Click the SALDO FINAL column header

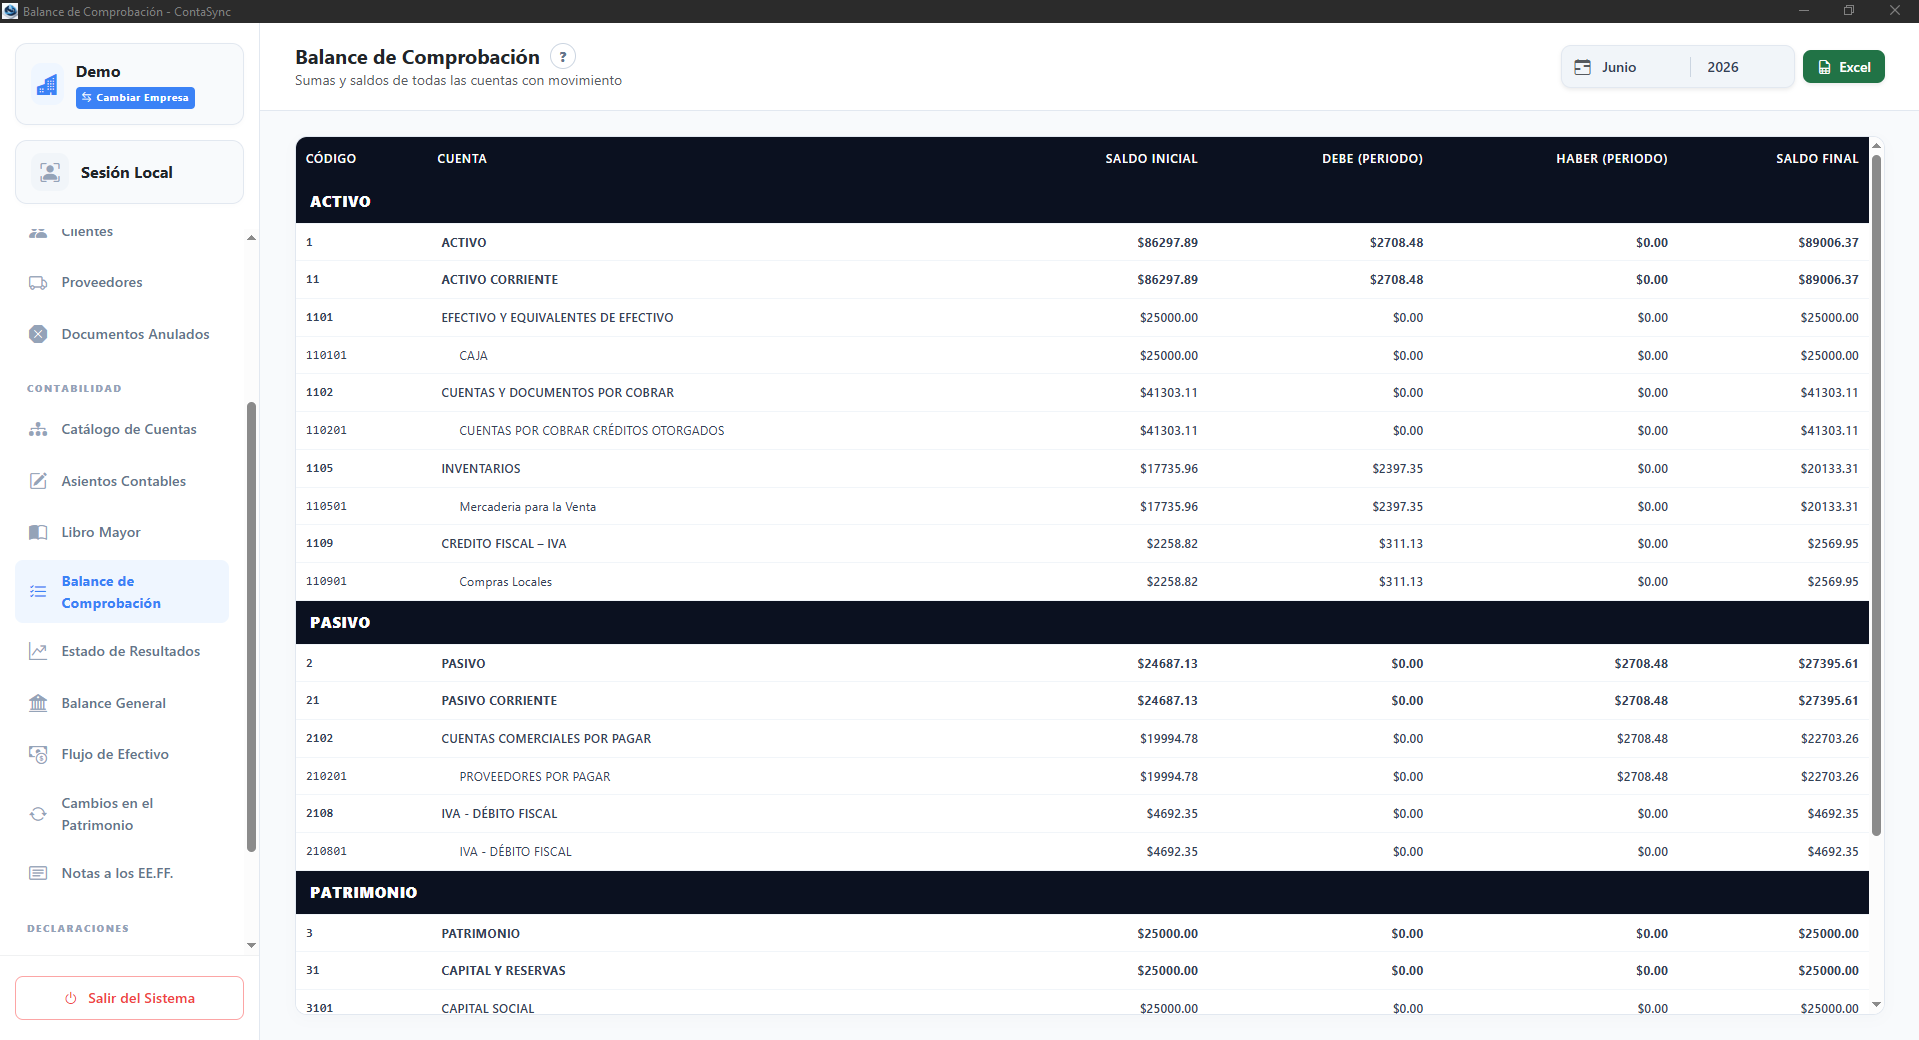pyautogui.click(x=1817, y=159)
